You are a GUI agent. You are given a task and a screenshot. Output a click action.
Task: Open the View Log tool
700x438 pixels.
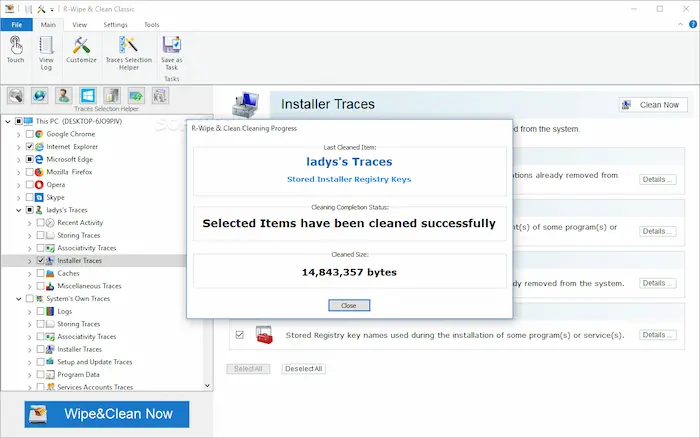point(46,53)
